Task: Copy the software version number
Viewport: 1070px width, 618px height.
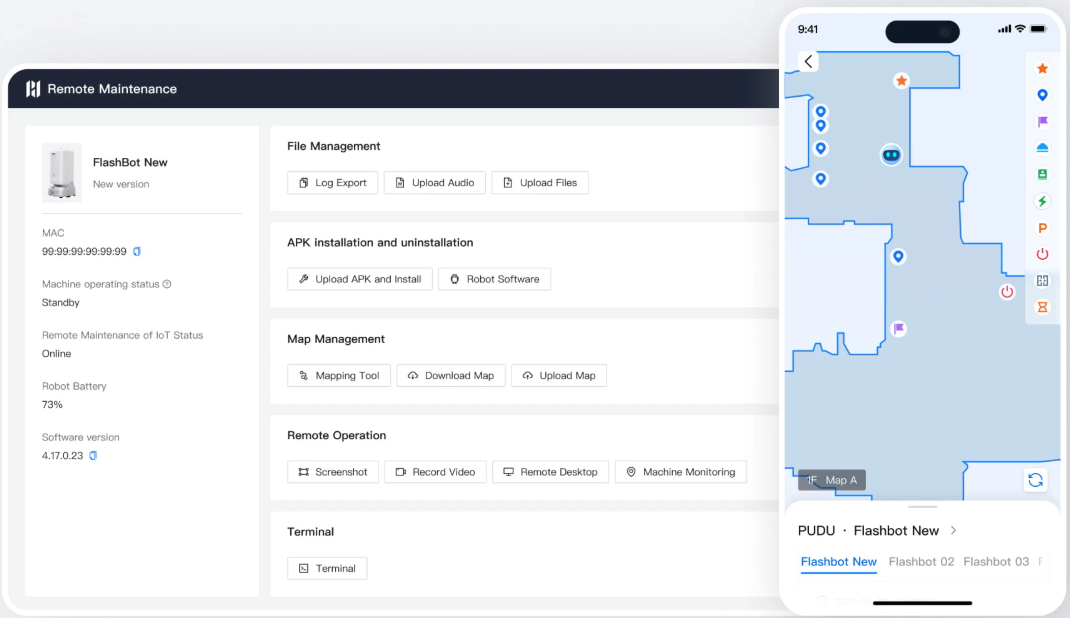Action: point(93,456)
